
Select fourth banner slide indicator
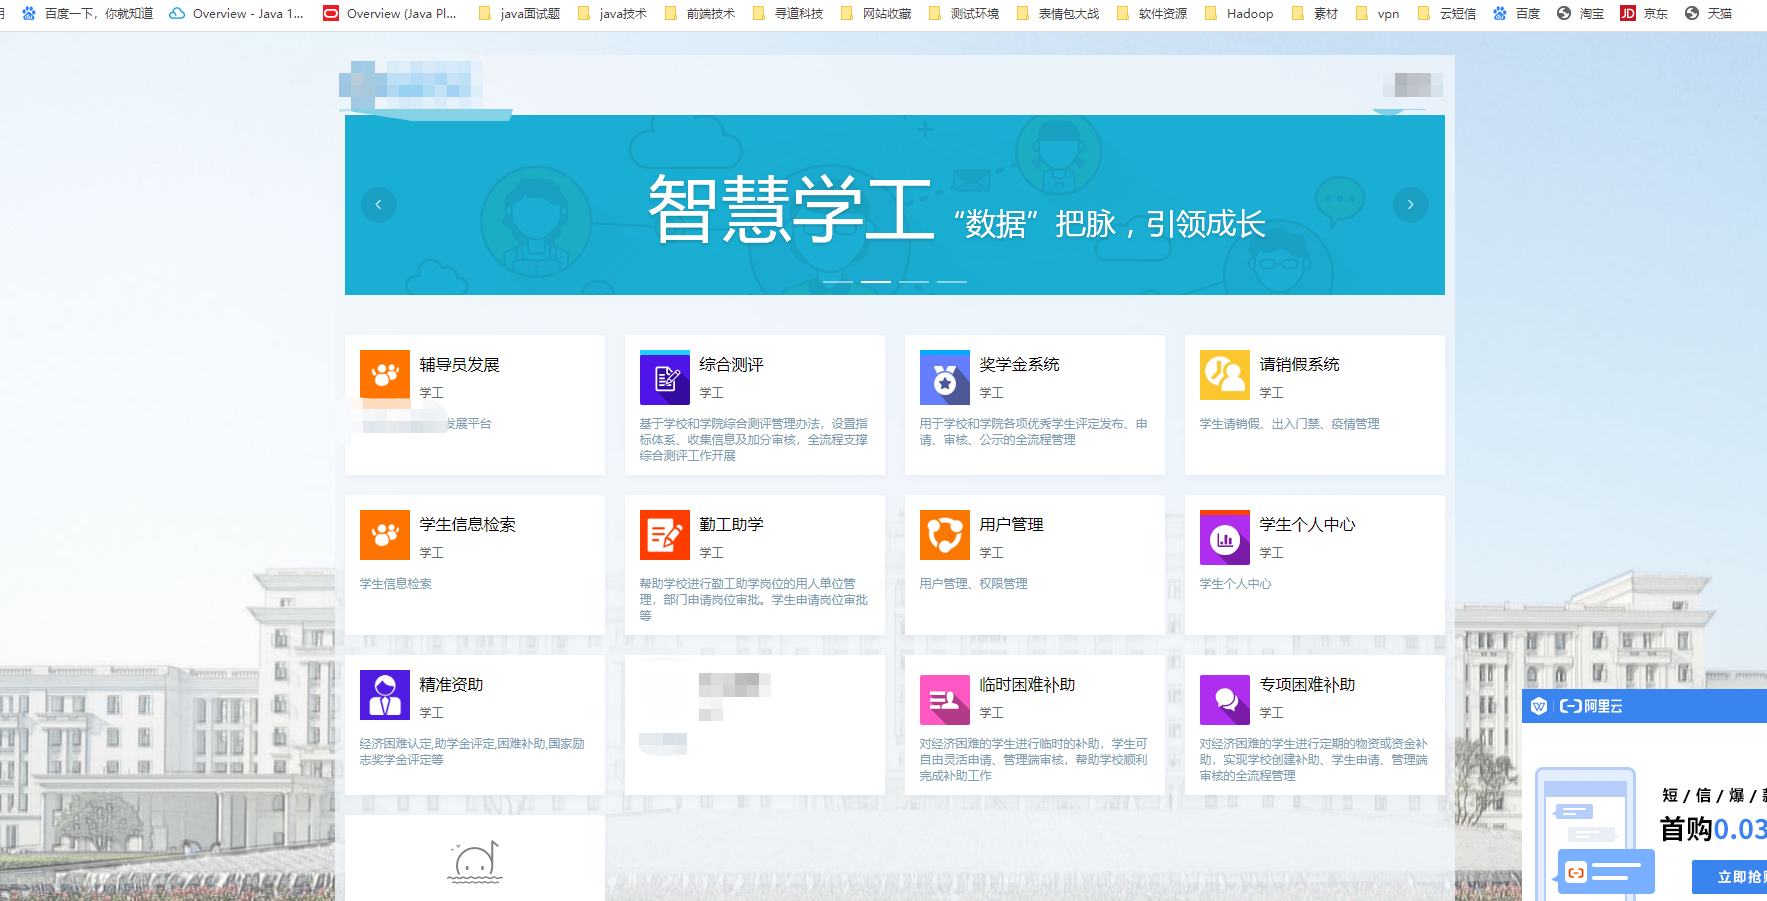tap(951, 282)
